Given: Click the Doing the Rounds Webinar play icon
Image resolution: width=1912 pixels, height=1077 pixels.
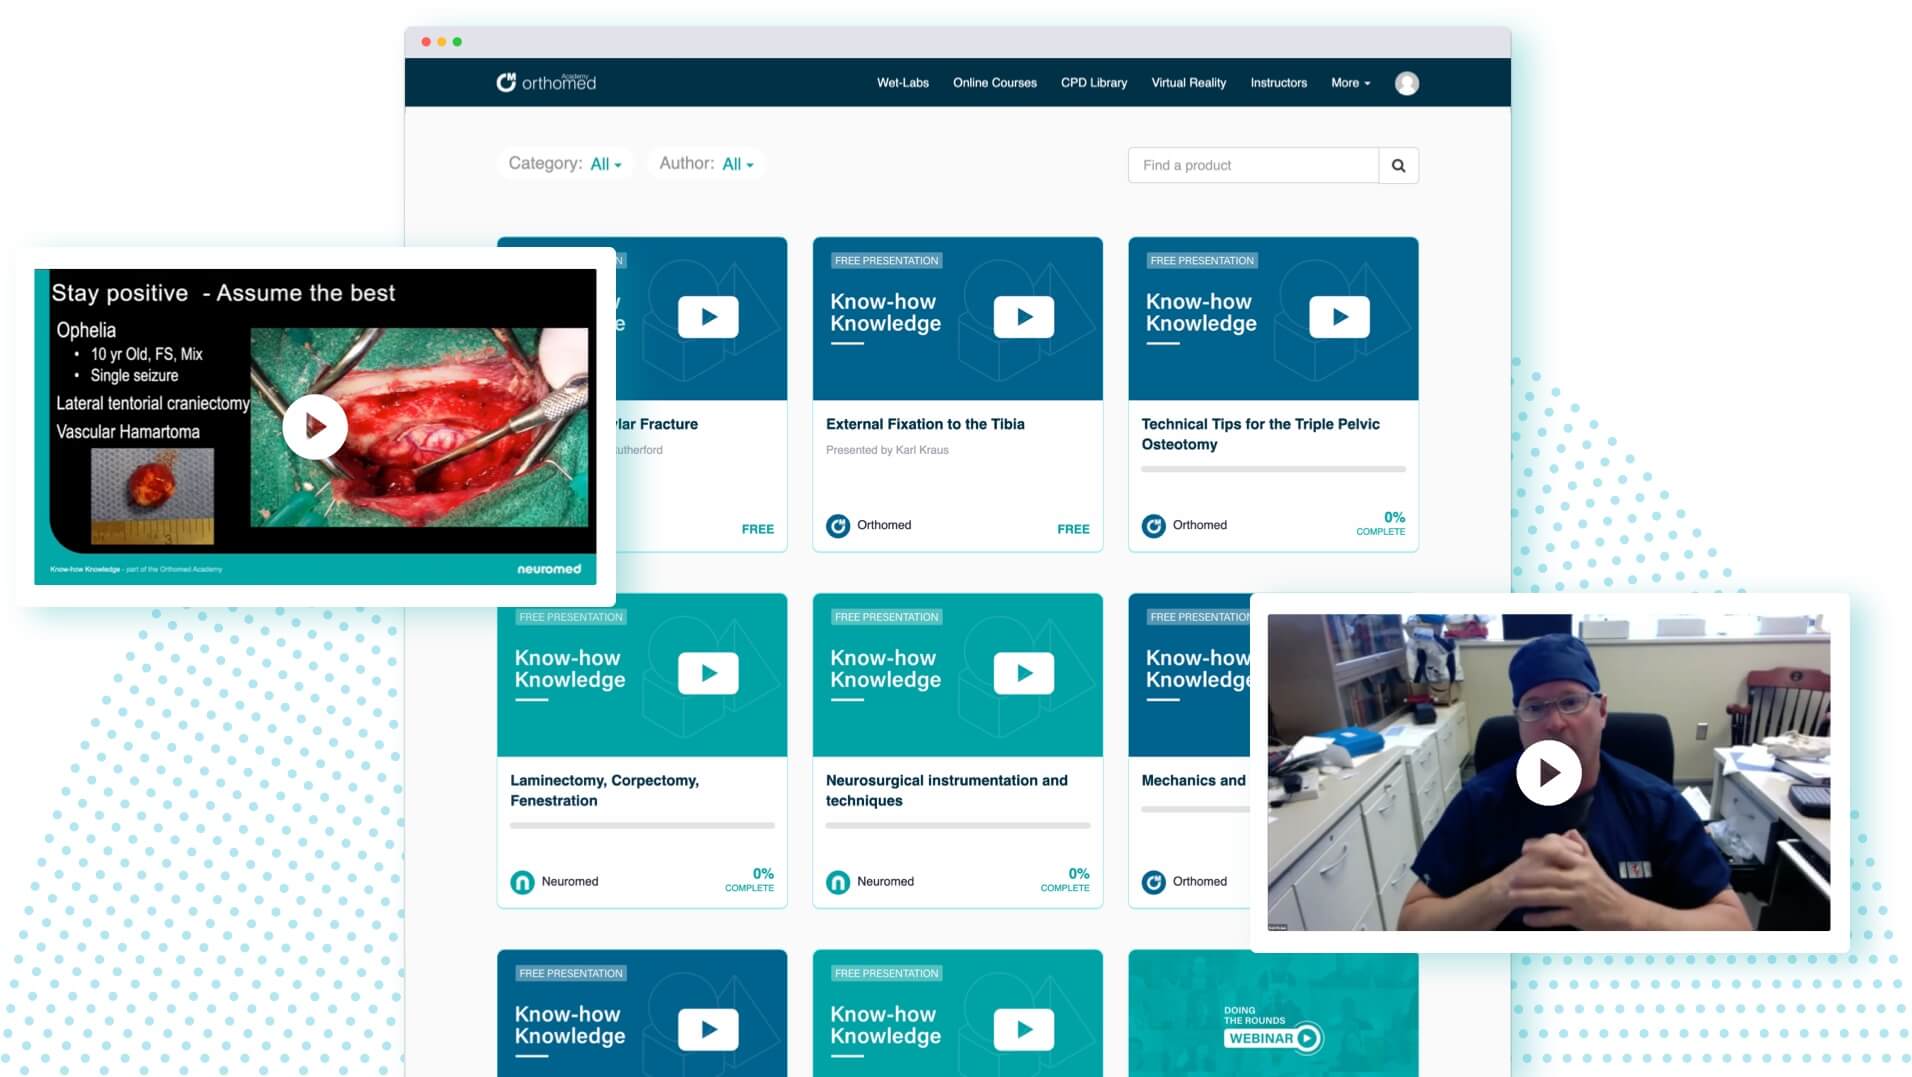Looking at the screenshot, I should coord(1308,1038).
